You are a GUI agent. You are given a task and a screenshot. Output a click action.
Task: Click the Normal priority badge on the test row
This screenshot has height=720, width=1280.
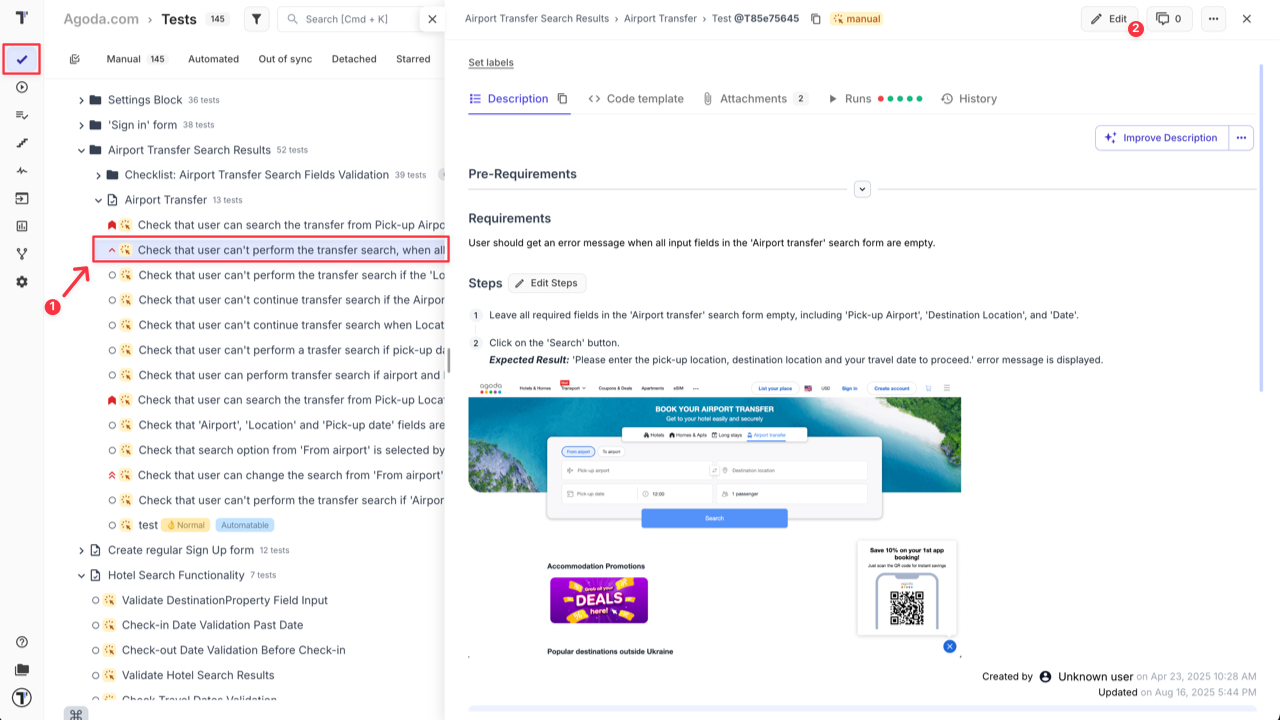(185, 524)
